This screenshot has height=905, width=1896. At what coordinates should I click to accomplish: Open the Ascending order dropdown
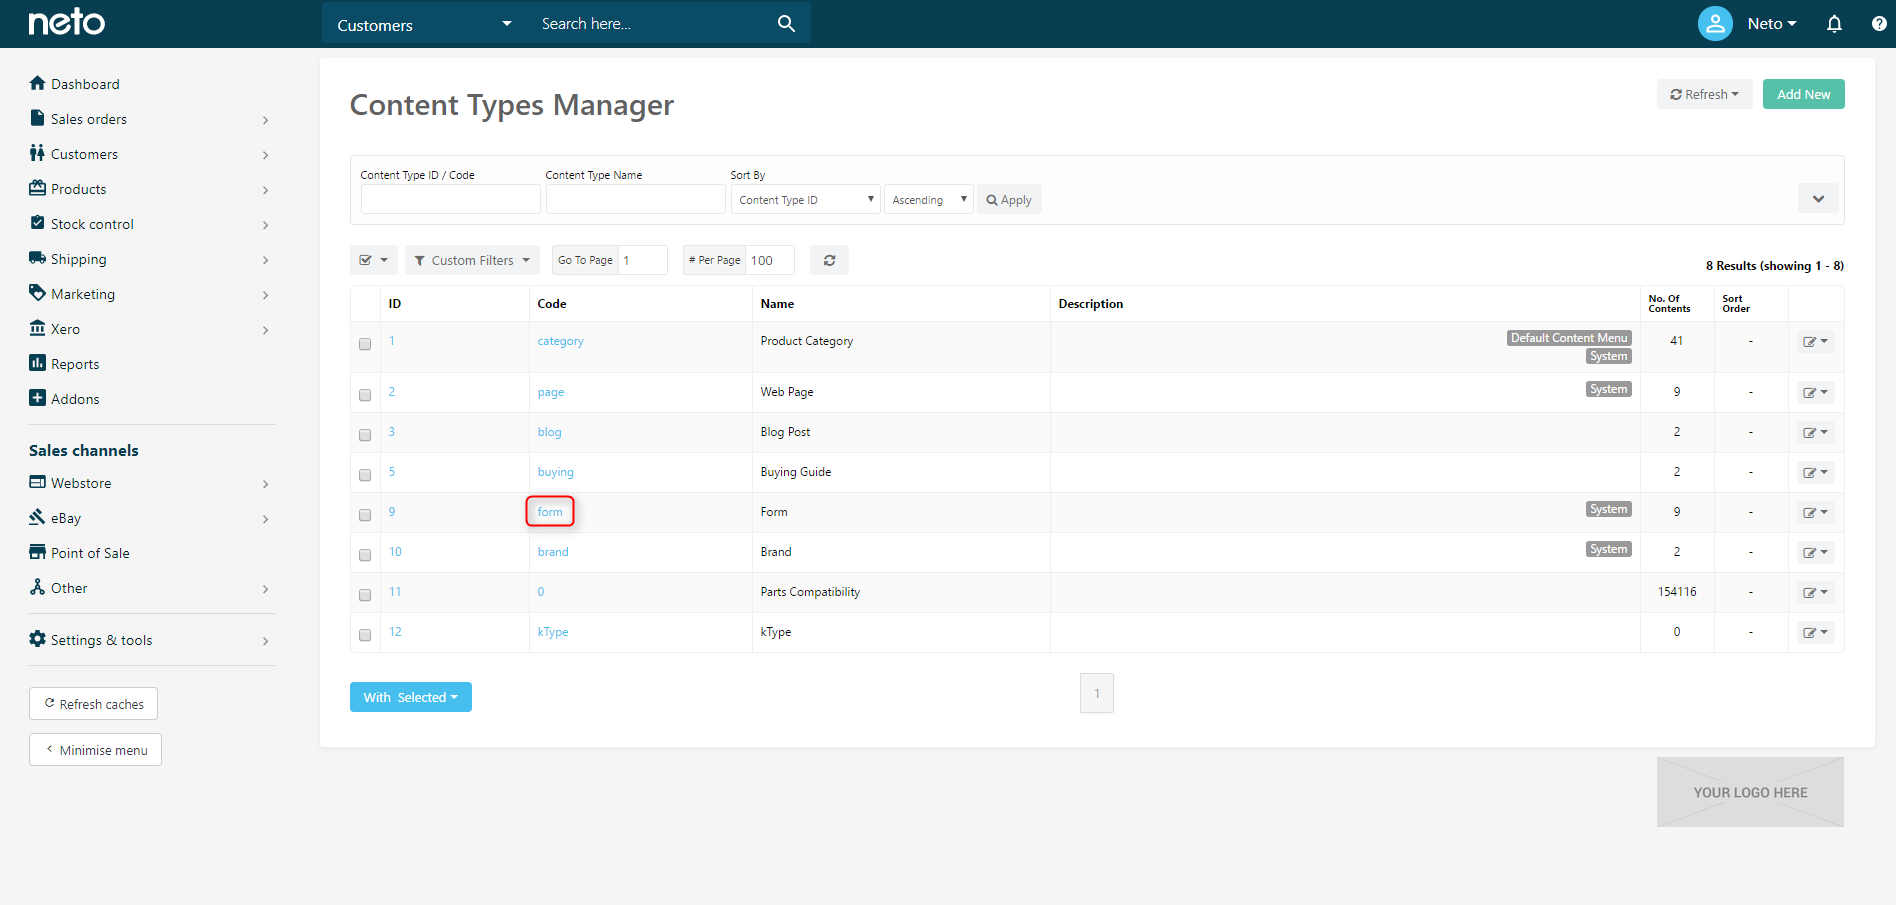point(929,200)
